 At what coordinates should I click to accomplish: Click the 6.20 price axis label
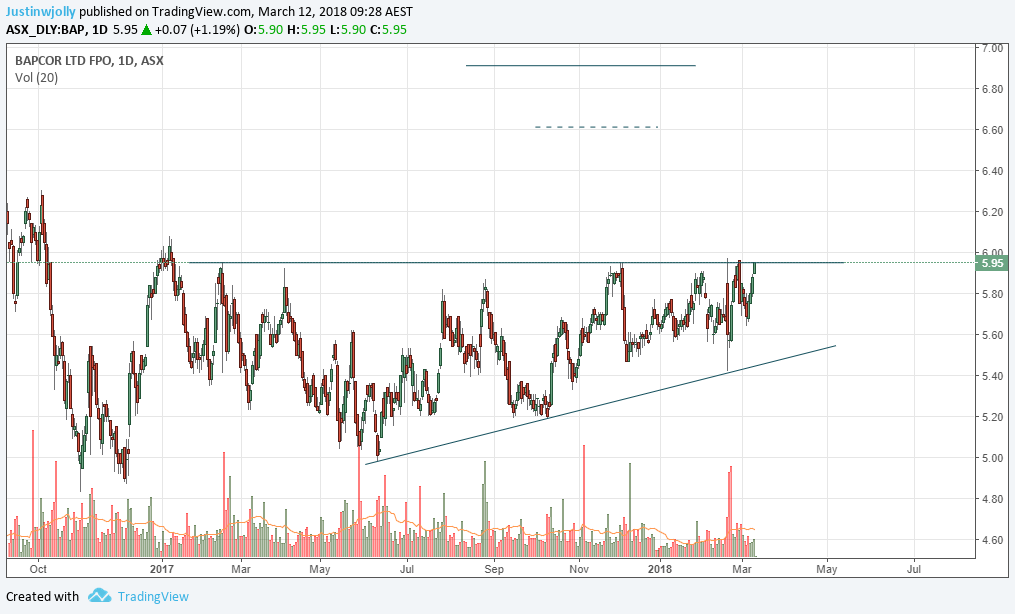992,212
